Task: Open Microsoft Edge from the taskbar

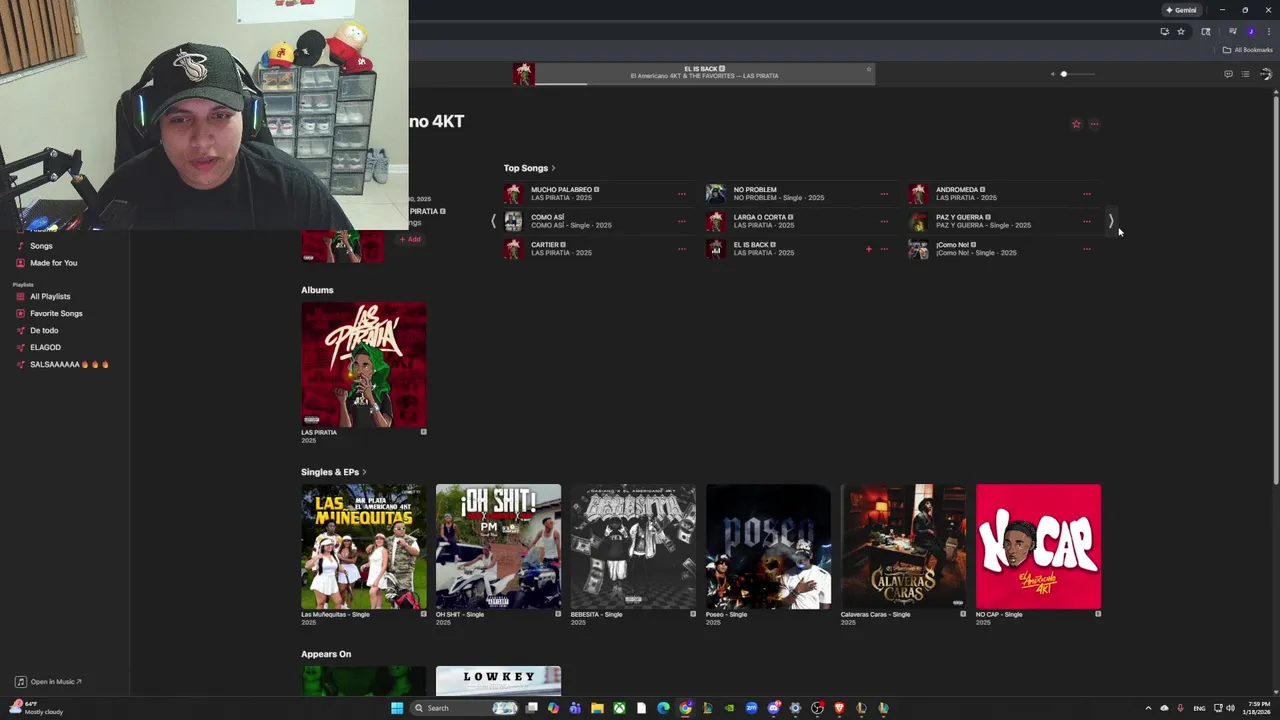Action: pyautogui.click(x=663, y=708)
